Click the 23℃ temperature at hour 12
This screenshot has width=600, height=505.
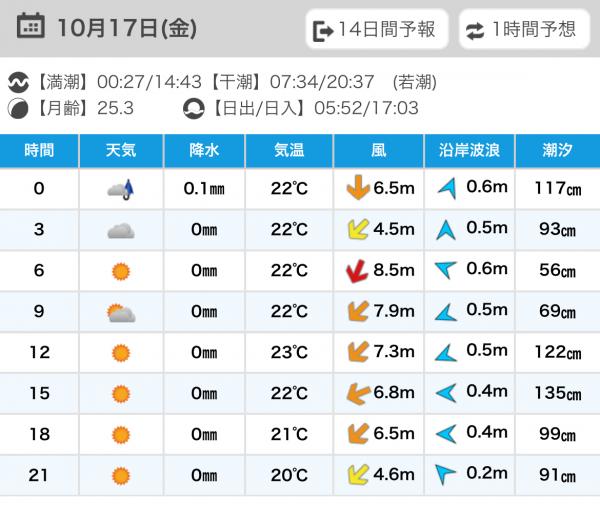coord(289,353)
